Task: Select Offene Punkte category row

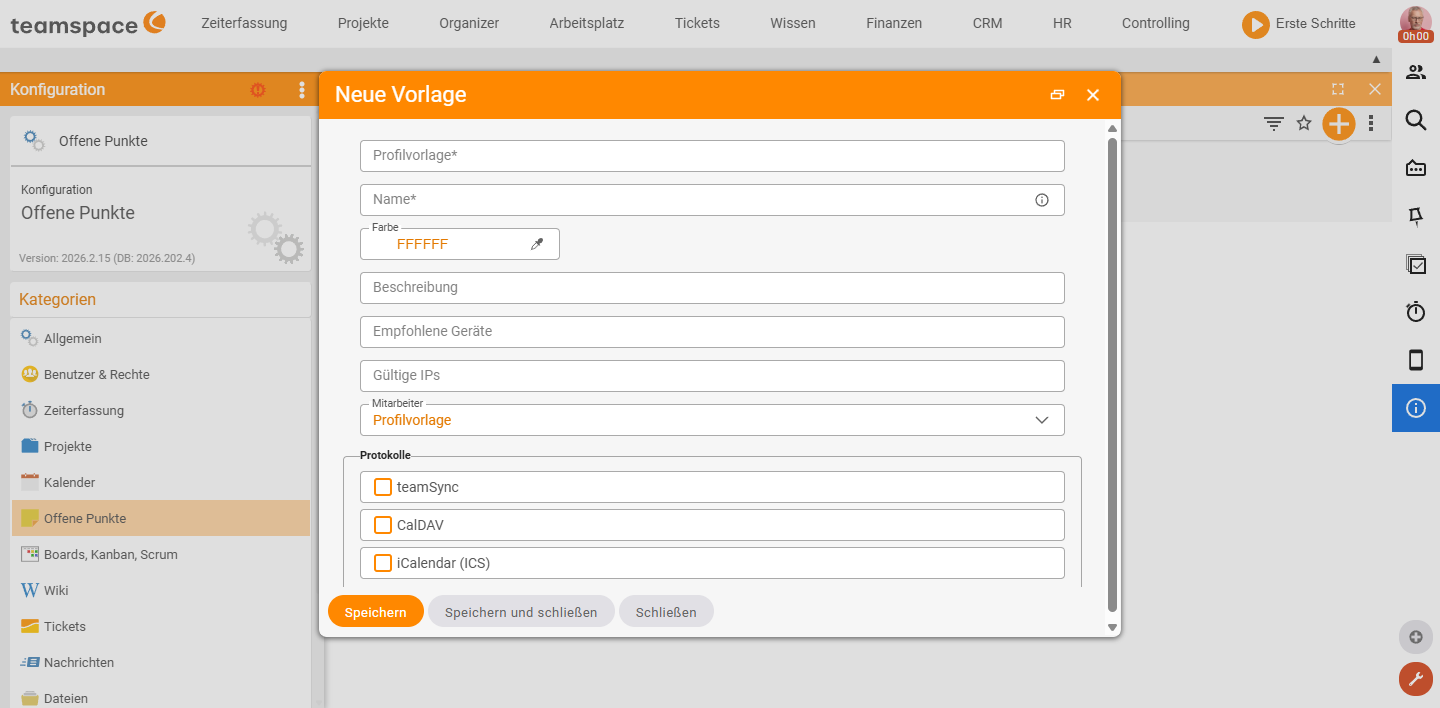Action: [x=161, y=518]
